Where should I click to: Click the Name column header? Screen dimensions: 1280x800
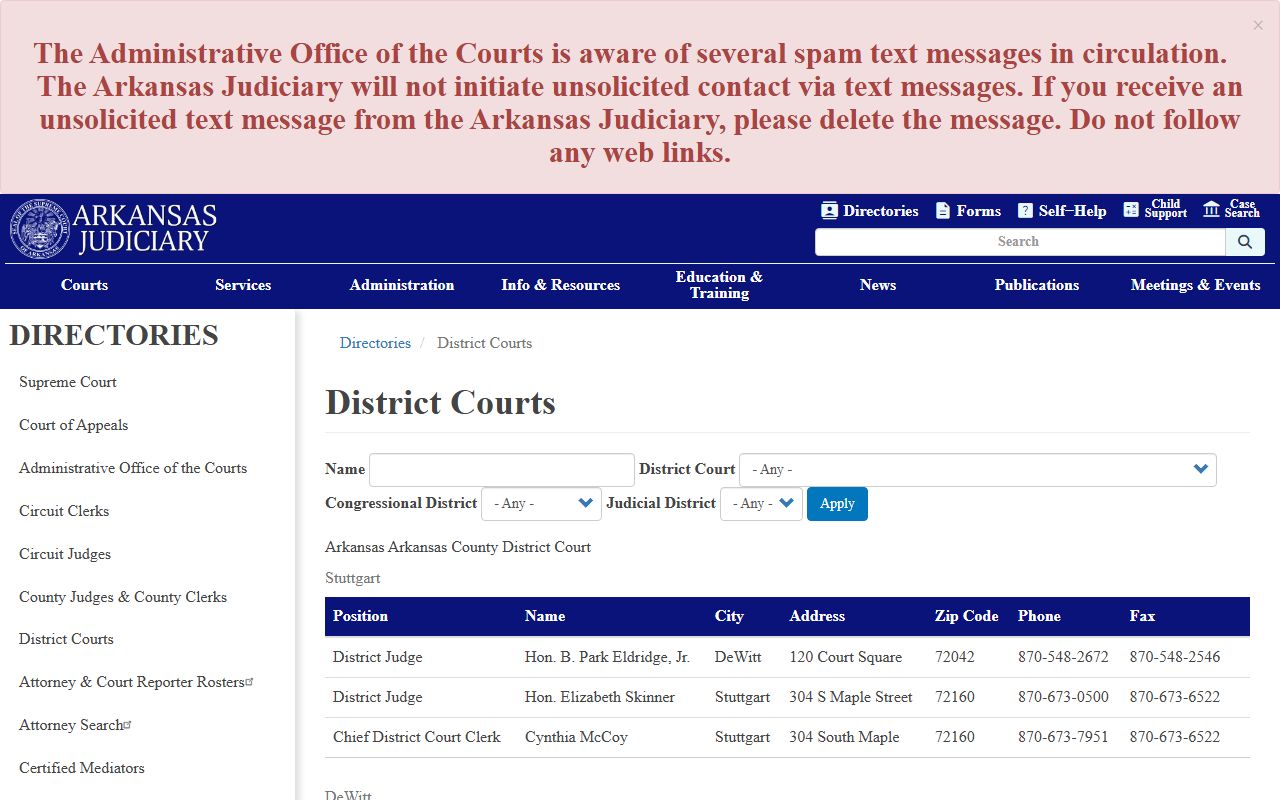[545, 616]
